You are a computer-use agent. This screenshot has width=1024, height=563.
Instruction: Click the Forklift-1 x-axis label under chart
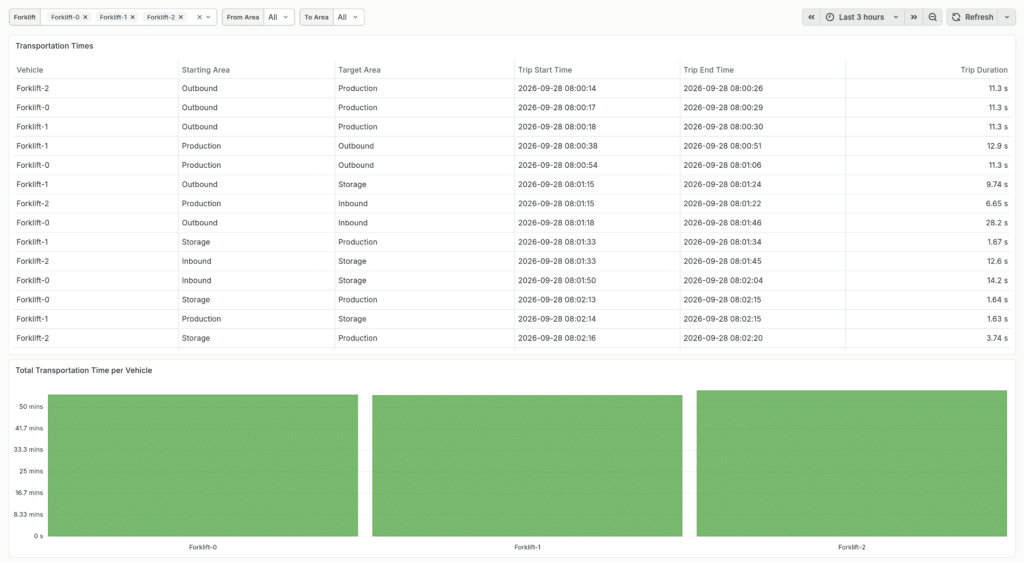point(527,547)
